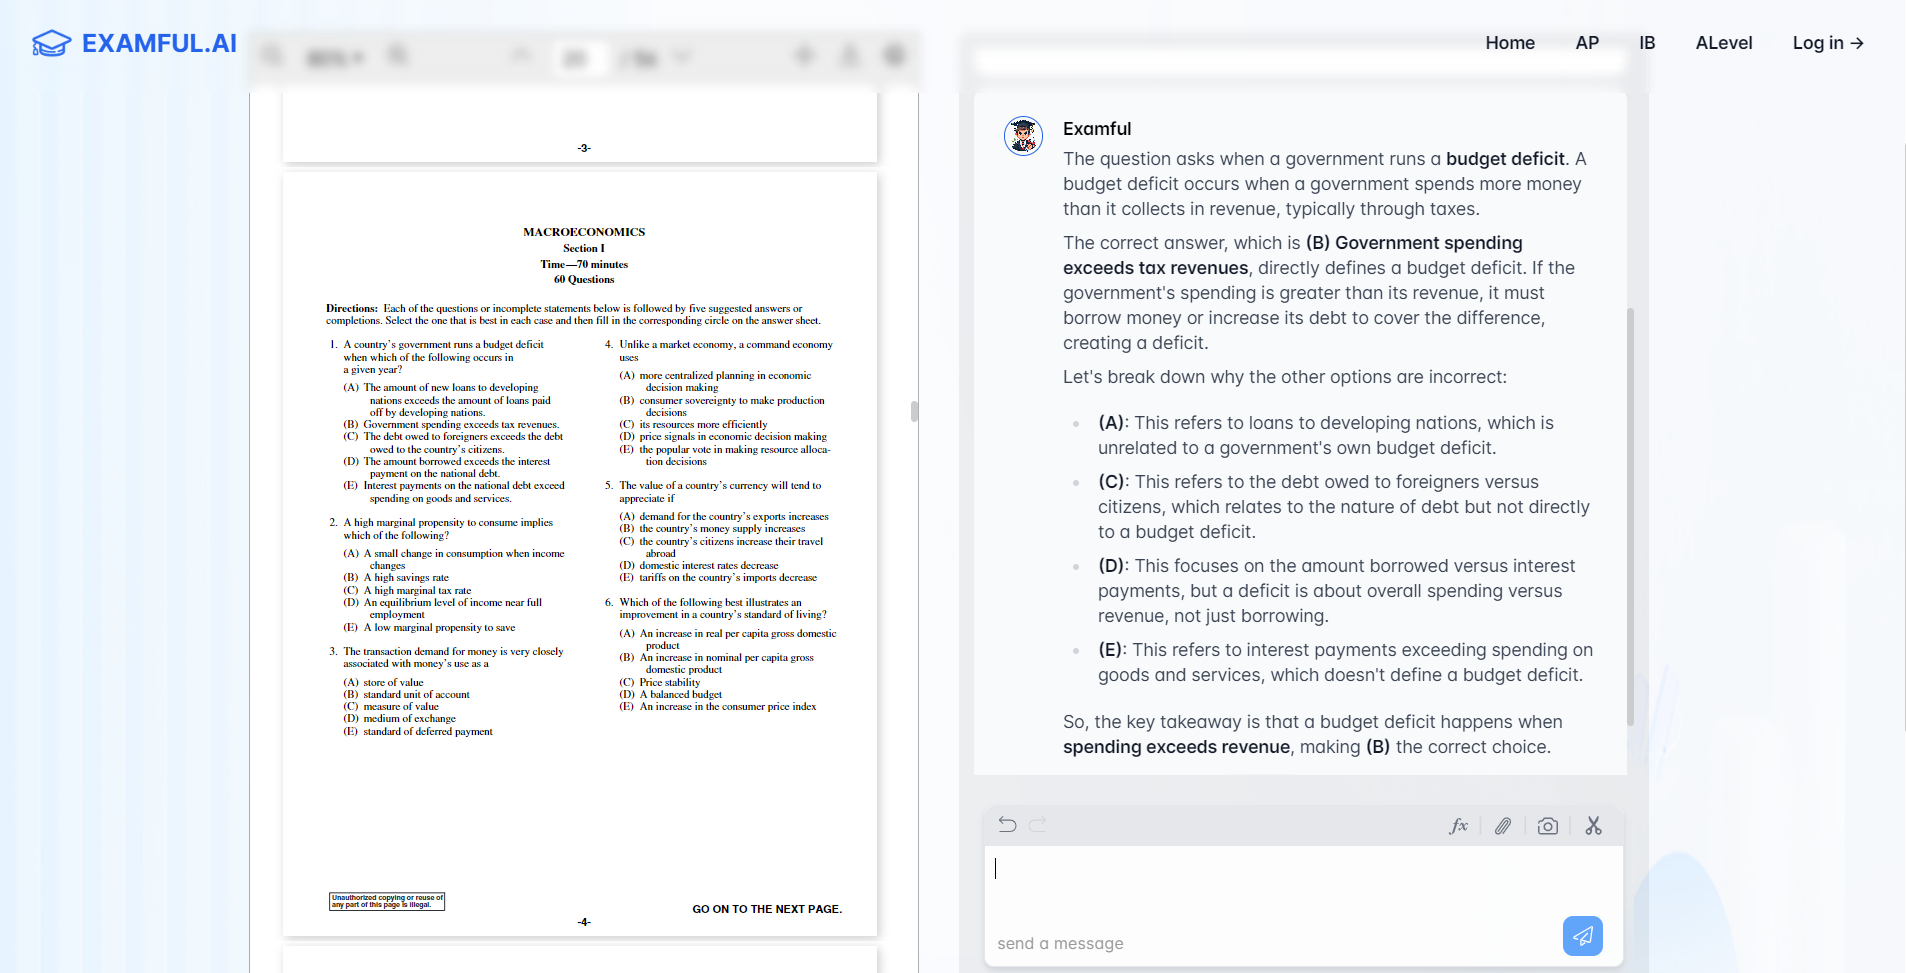
Task: Click "domestic interest rates decrease" option
Action: point(709,565)
